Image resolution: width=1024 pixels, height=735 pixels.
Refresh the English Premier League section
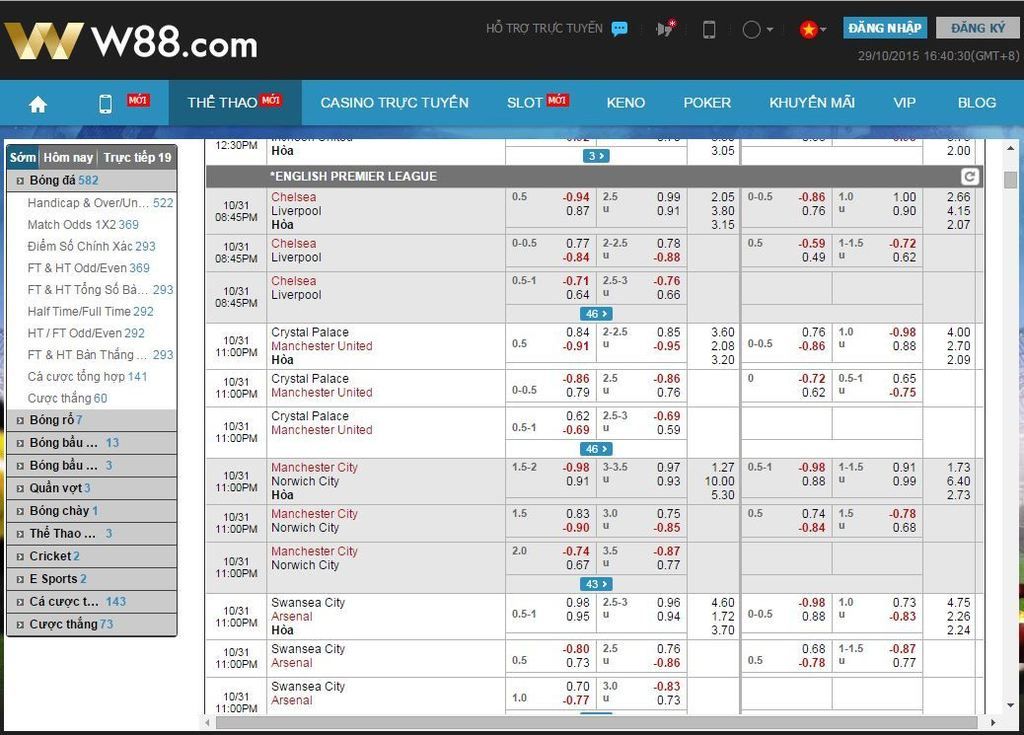point(970,176)
